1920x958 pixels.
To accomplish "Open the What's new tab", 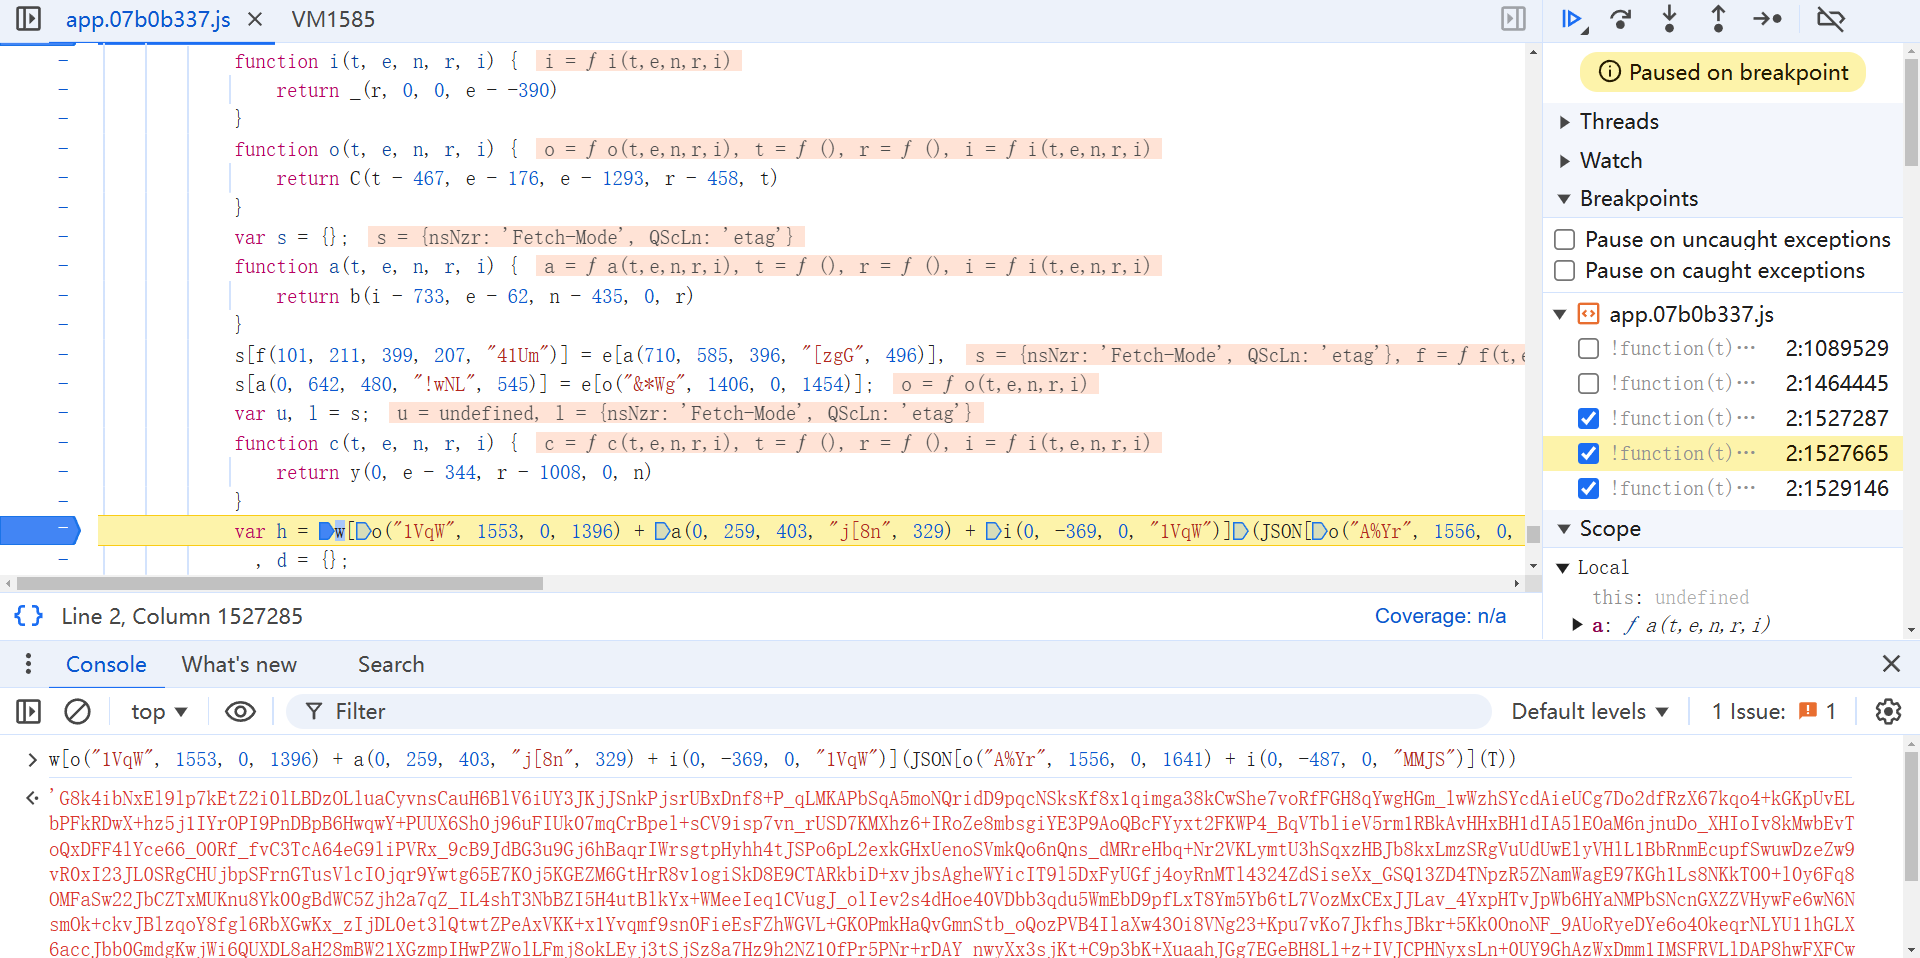I will (x=239, y=664).
